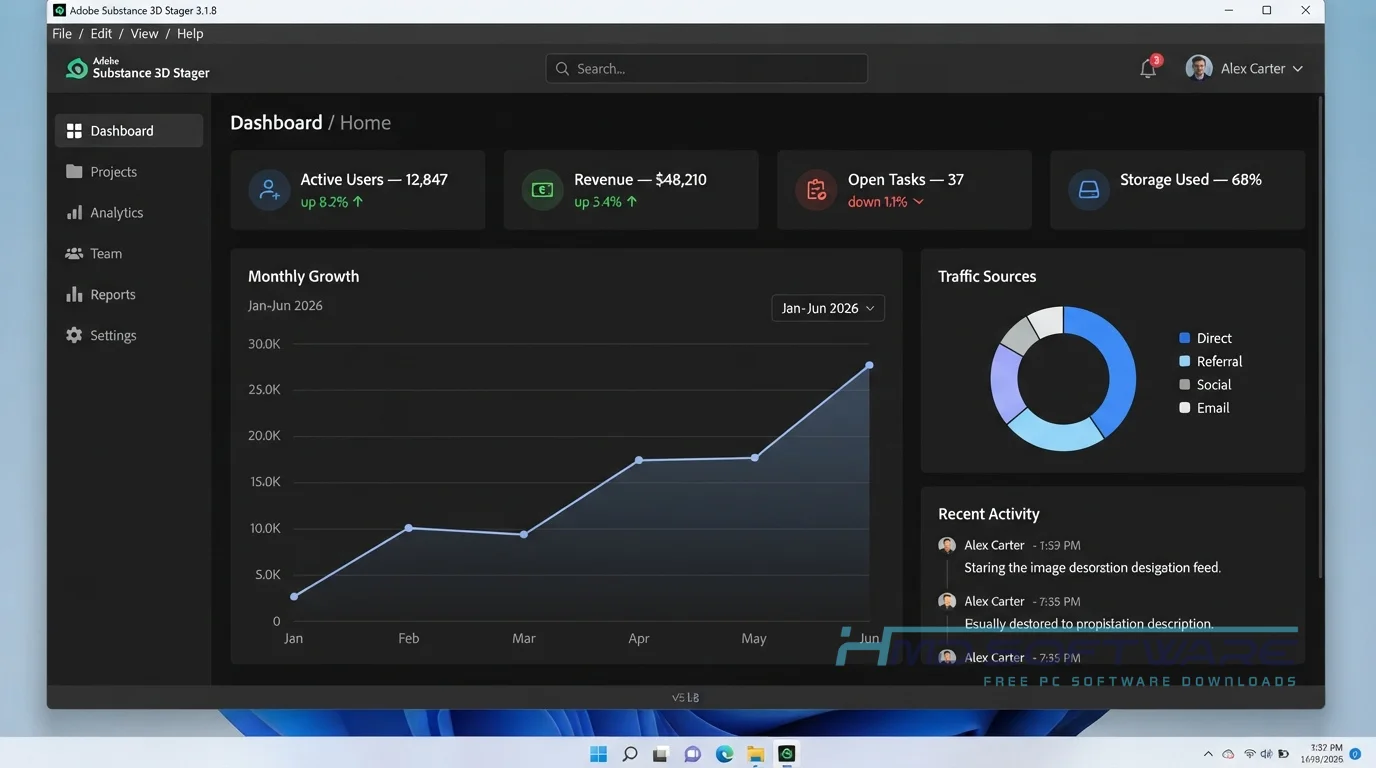Click the Direct legend color swatch
Image resolution: width=1376 pixels, height=768 pixels.
(1185, 338)
